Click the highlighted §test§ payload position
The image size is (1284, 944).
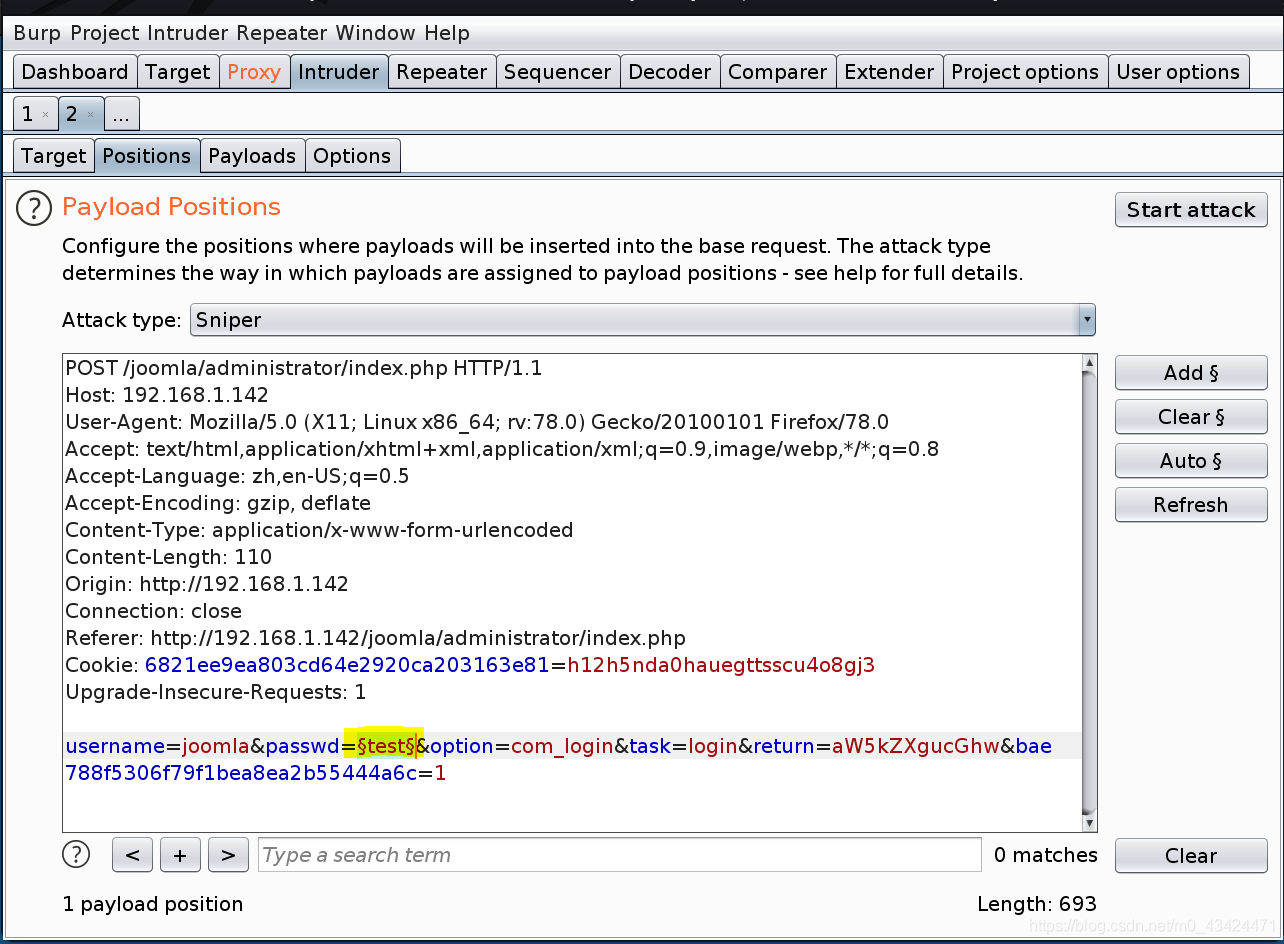[x=385, y=746]
